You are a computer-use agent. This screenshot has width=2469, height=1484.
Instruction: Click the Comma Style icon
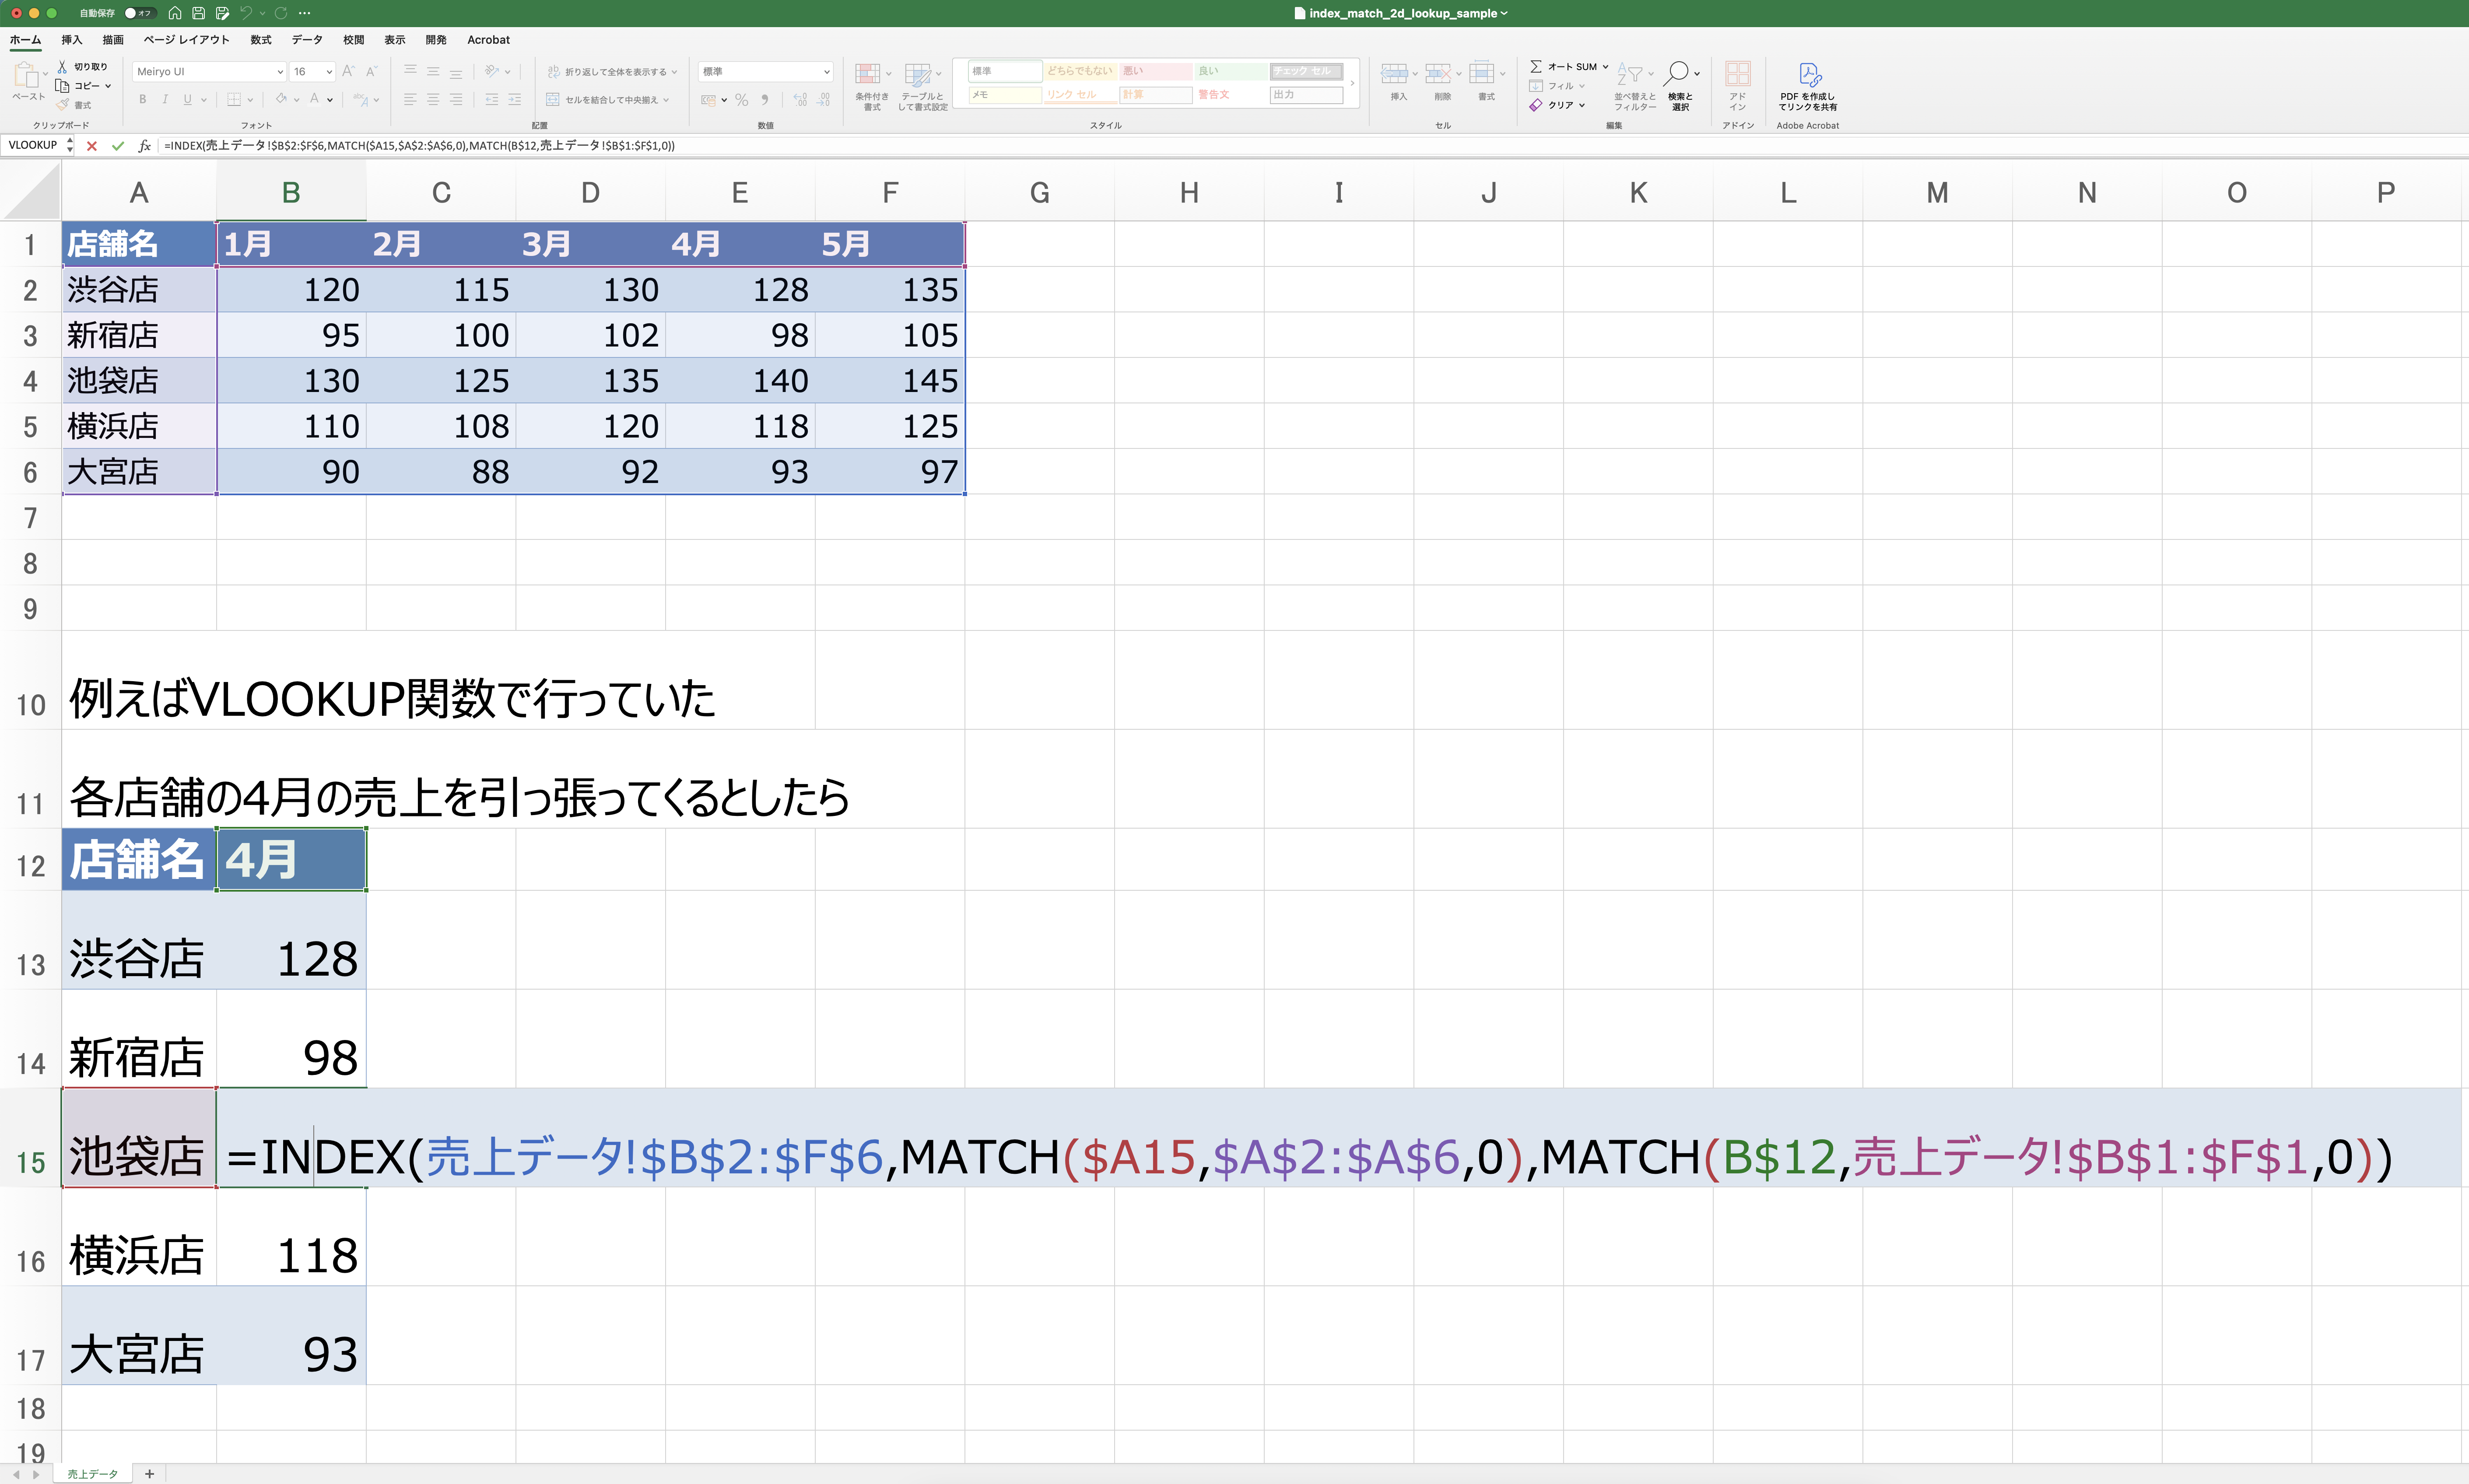tap(765, 100)
